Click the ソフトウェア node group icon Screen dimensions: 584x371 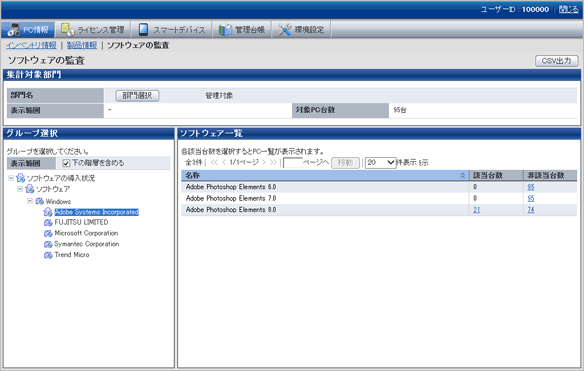pos(30,189)
